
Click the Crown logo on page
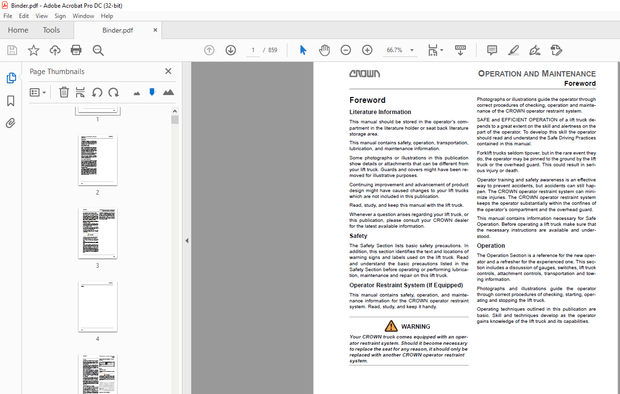tap(365, 74)
